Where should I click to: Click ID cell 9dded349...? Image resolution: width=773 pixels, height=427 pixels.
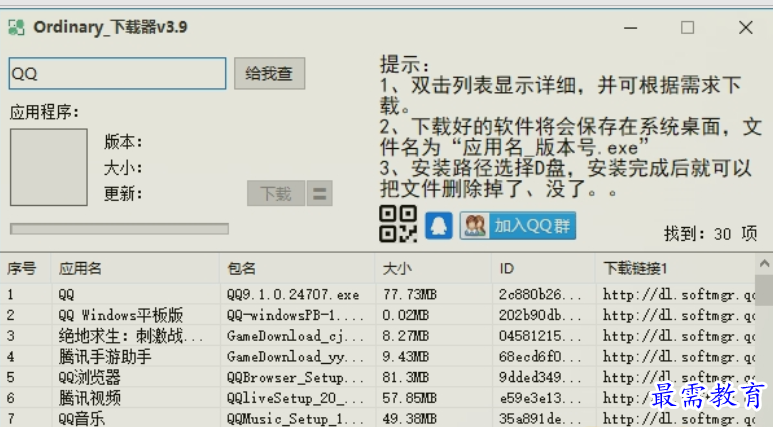coord(540,378)
